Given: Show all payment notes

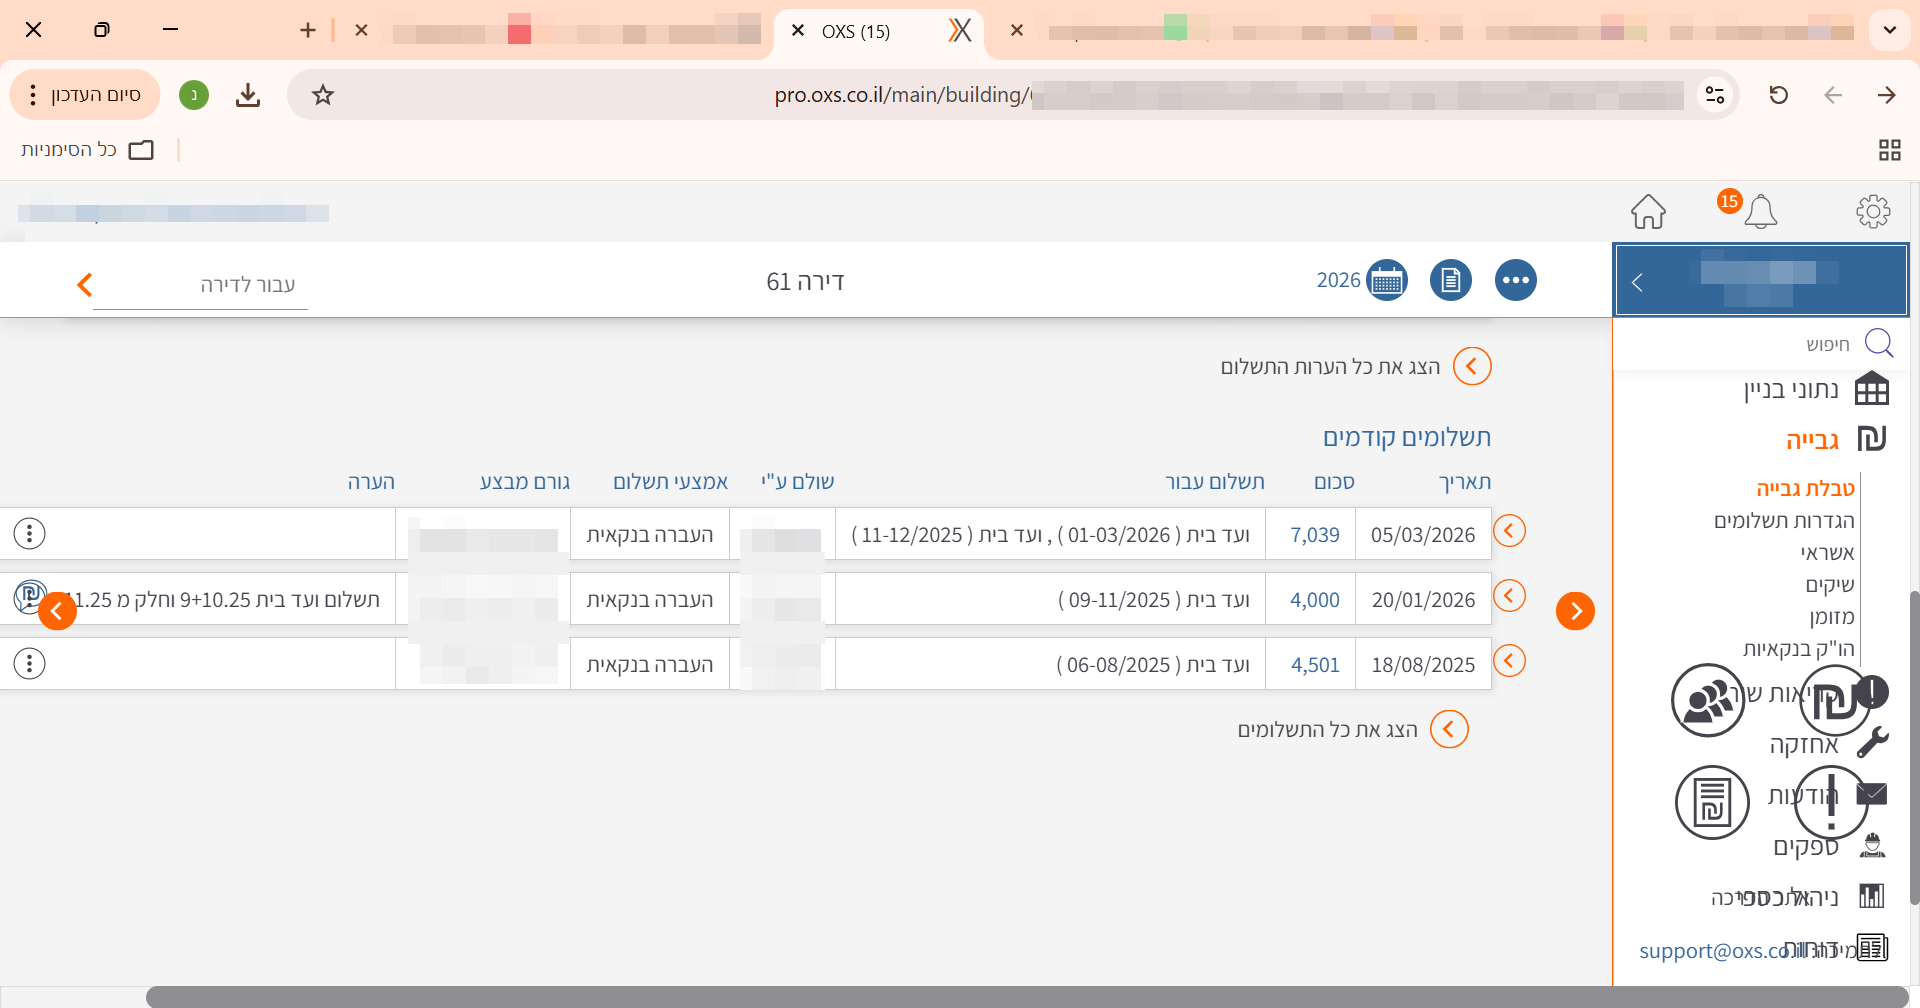Looking at the screenshot, I should 1471,367.
